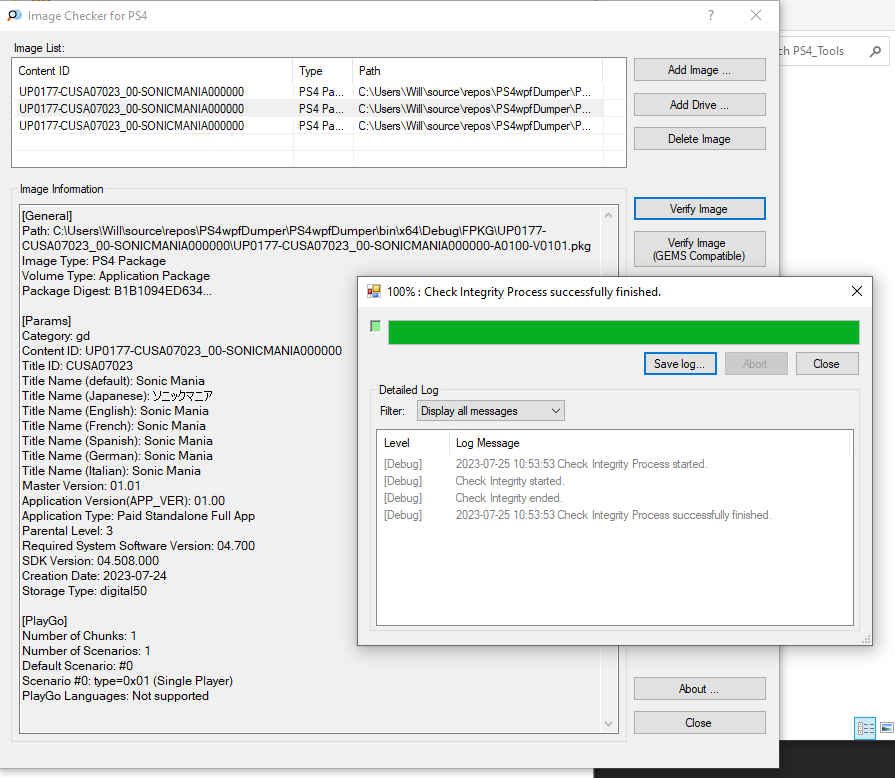Close the integrity progress dialog with X

click(856, 292)
